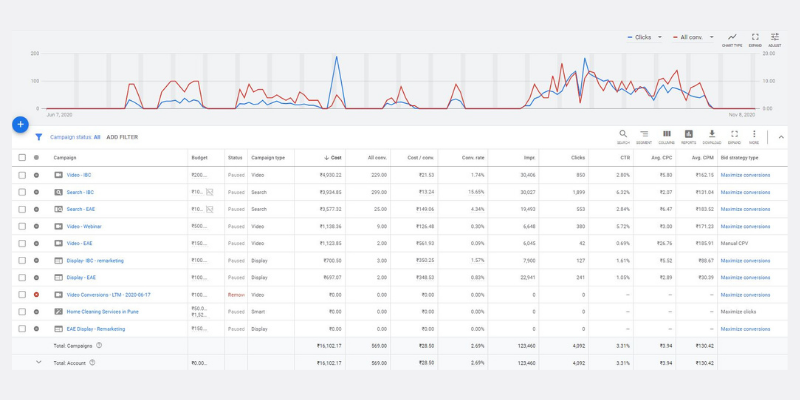Check the select-all checkbox in table header
The width and height of the screenshot is (800, 400).
click(x=22, y=158)
